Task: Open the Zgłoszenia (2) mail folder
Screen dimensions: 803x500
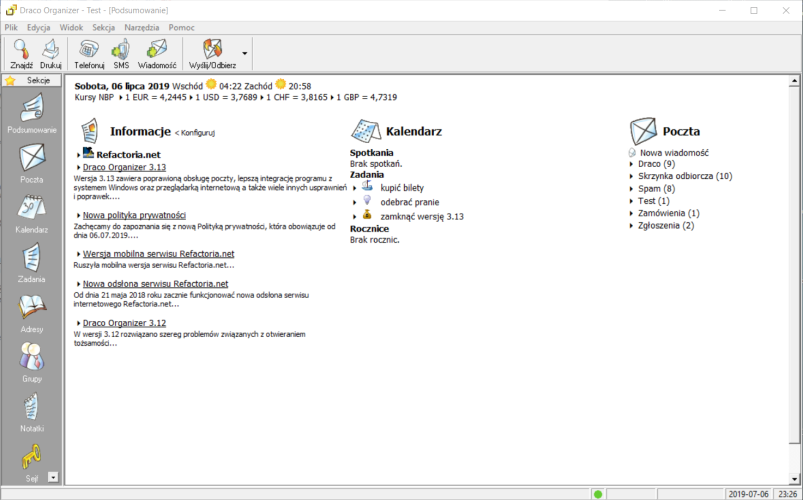Action: 666,225
